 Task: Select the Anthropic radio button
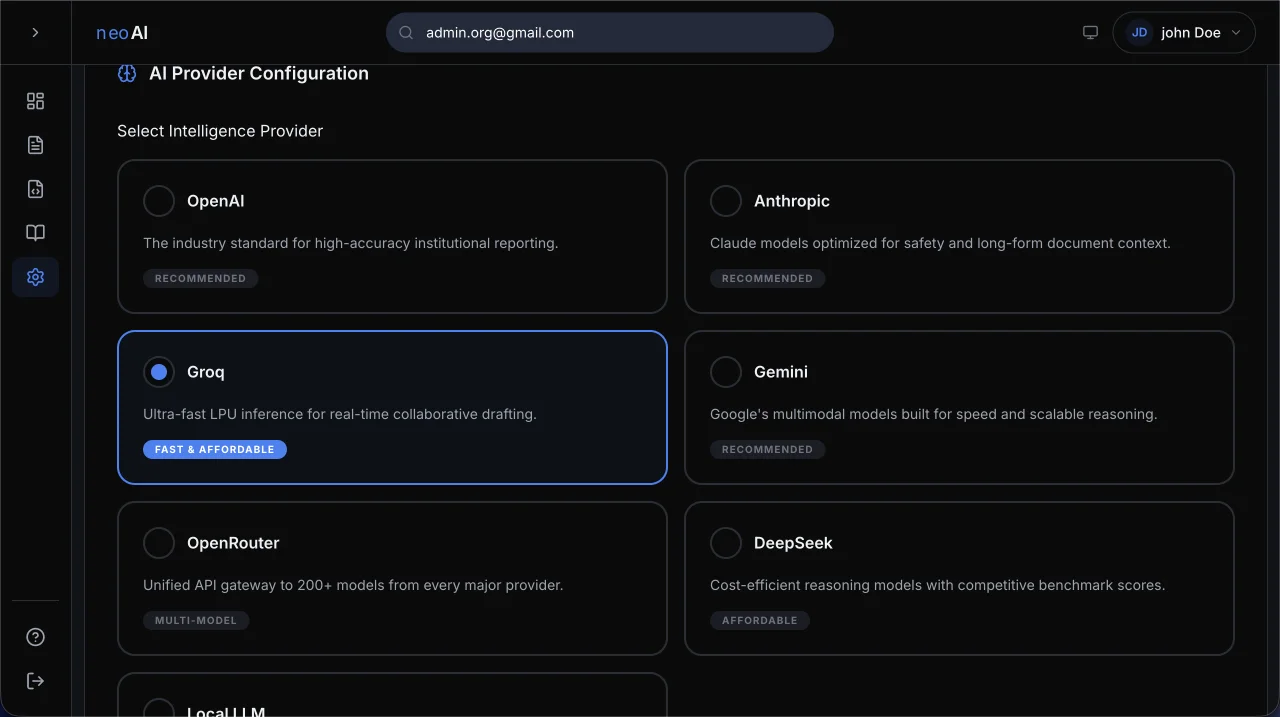click(x=726, y=201)
